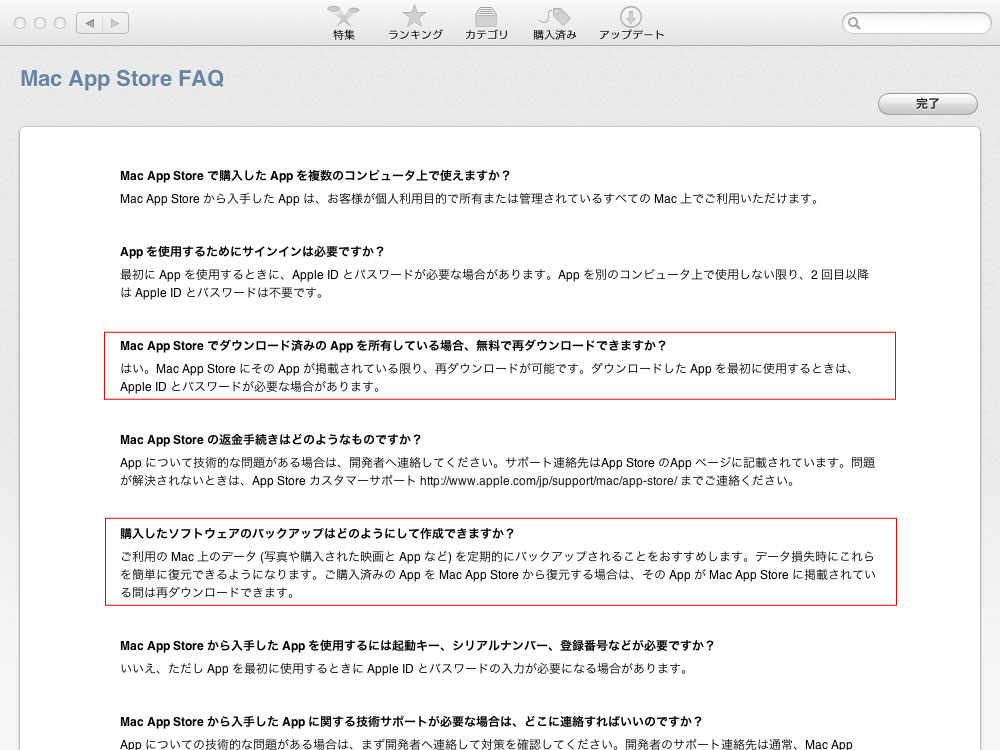Click the Mac App Store FAQ heading

pos(122,78)
